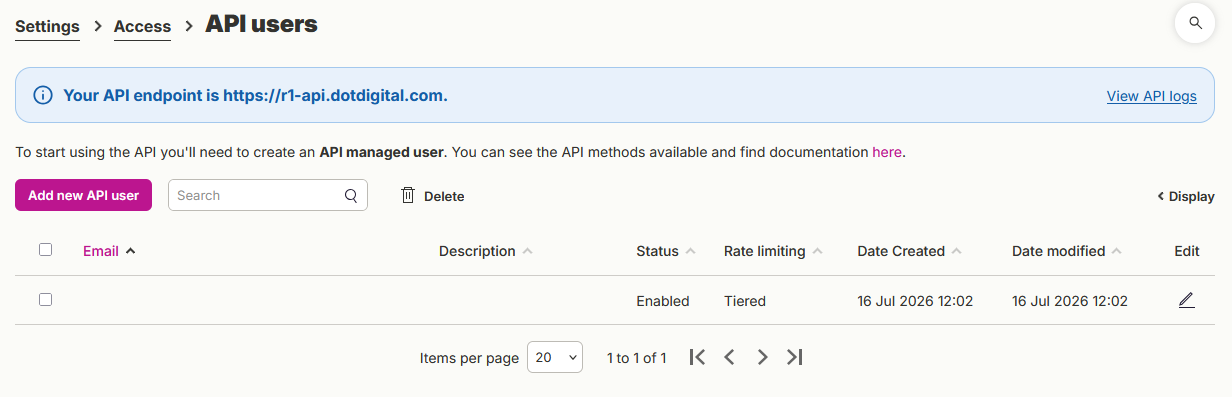Click the trash can Delete icon
The image size is (1232, 397).
408,195
